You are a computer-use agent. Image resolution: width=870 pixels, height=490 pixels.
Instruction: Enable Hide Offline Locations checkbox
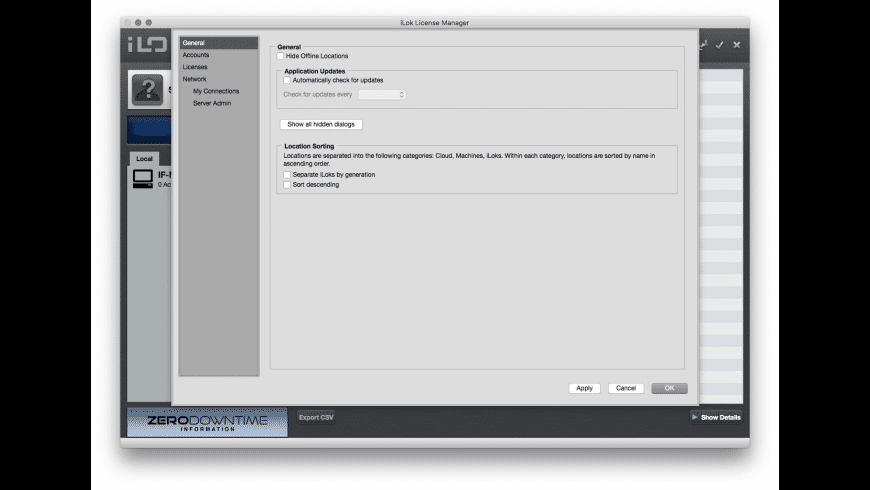click(280, 56)
